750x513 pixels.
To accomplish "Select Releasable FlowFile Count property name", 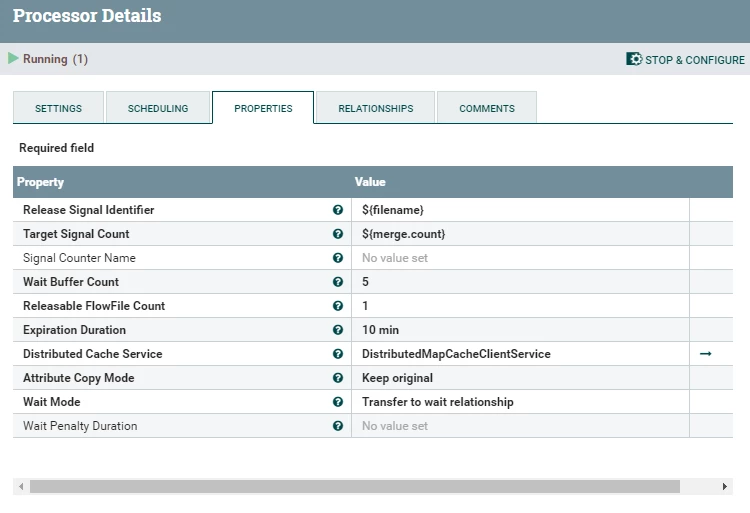I will (94, 306).
